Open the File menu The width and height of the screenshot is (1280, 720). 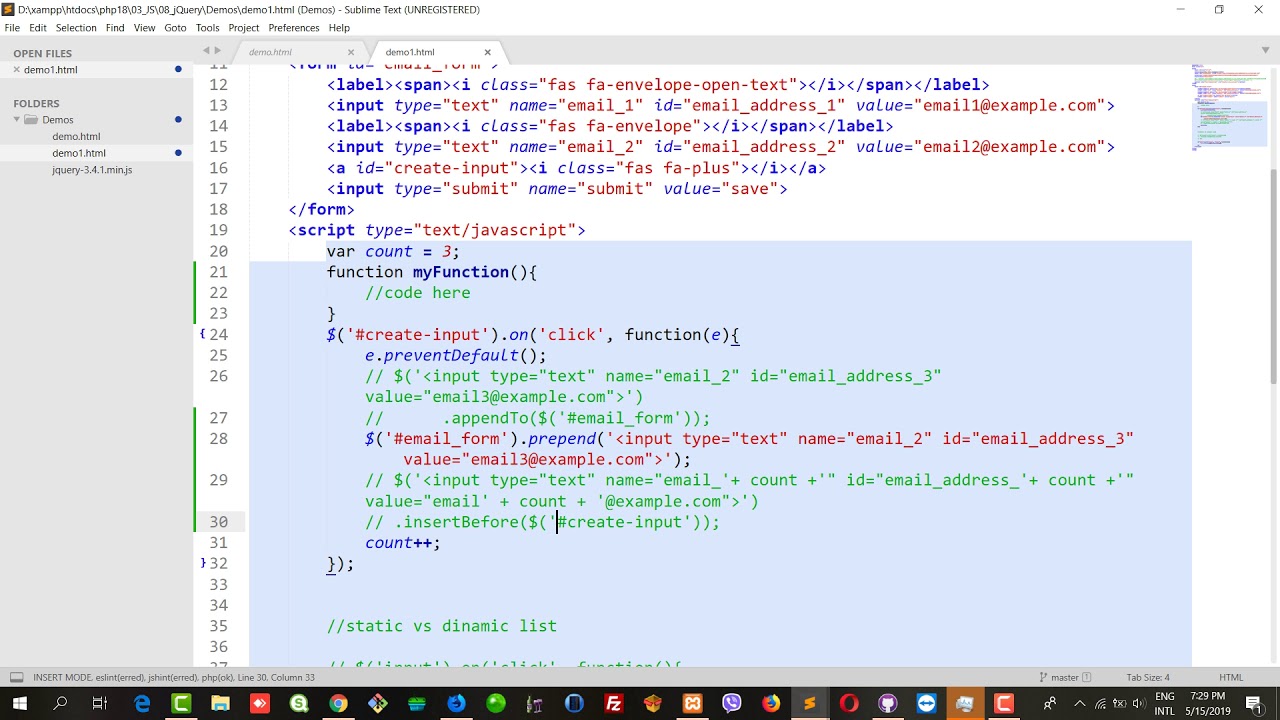[x=12, y=28]
